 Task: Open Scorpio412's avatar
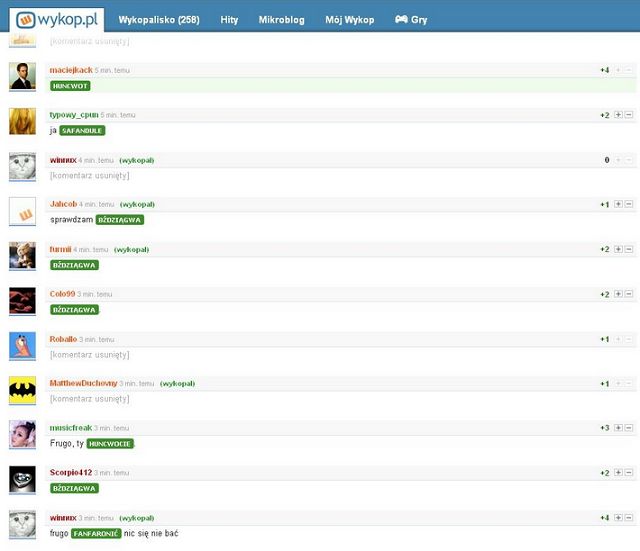(x=22, y=480)
